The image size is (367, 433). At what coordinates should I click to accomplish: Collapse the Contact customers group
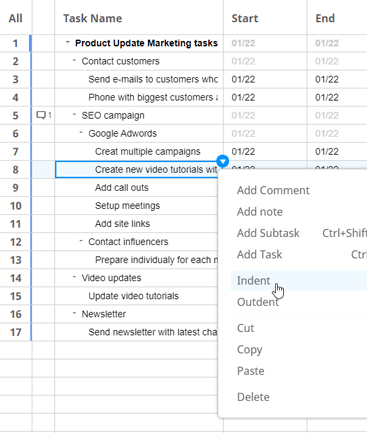[74, 60]
